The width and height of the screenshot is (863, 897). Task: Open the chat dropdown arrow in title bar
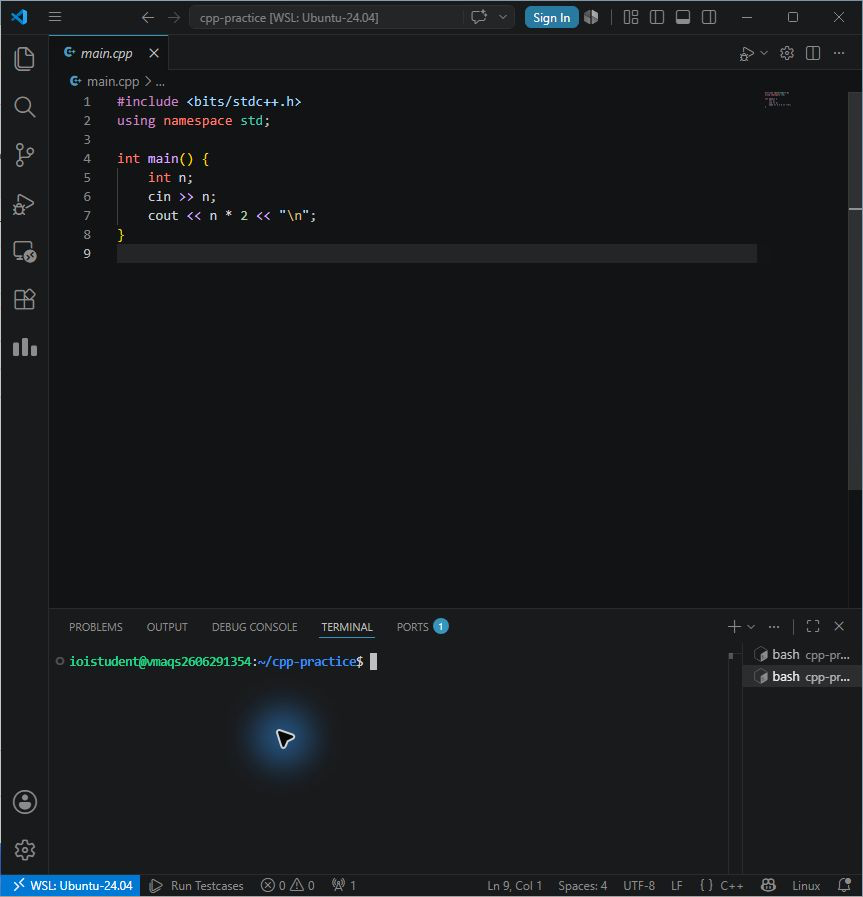[x=503, y=17]
